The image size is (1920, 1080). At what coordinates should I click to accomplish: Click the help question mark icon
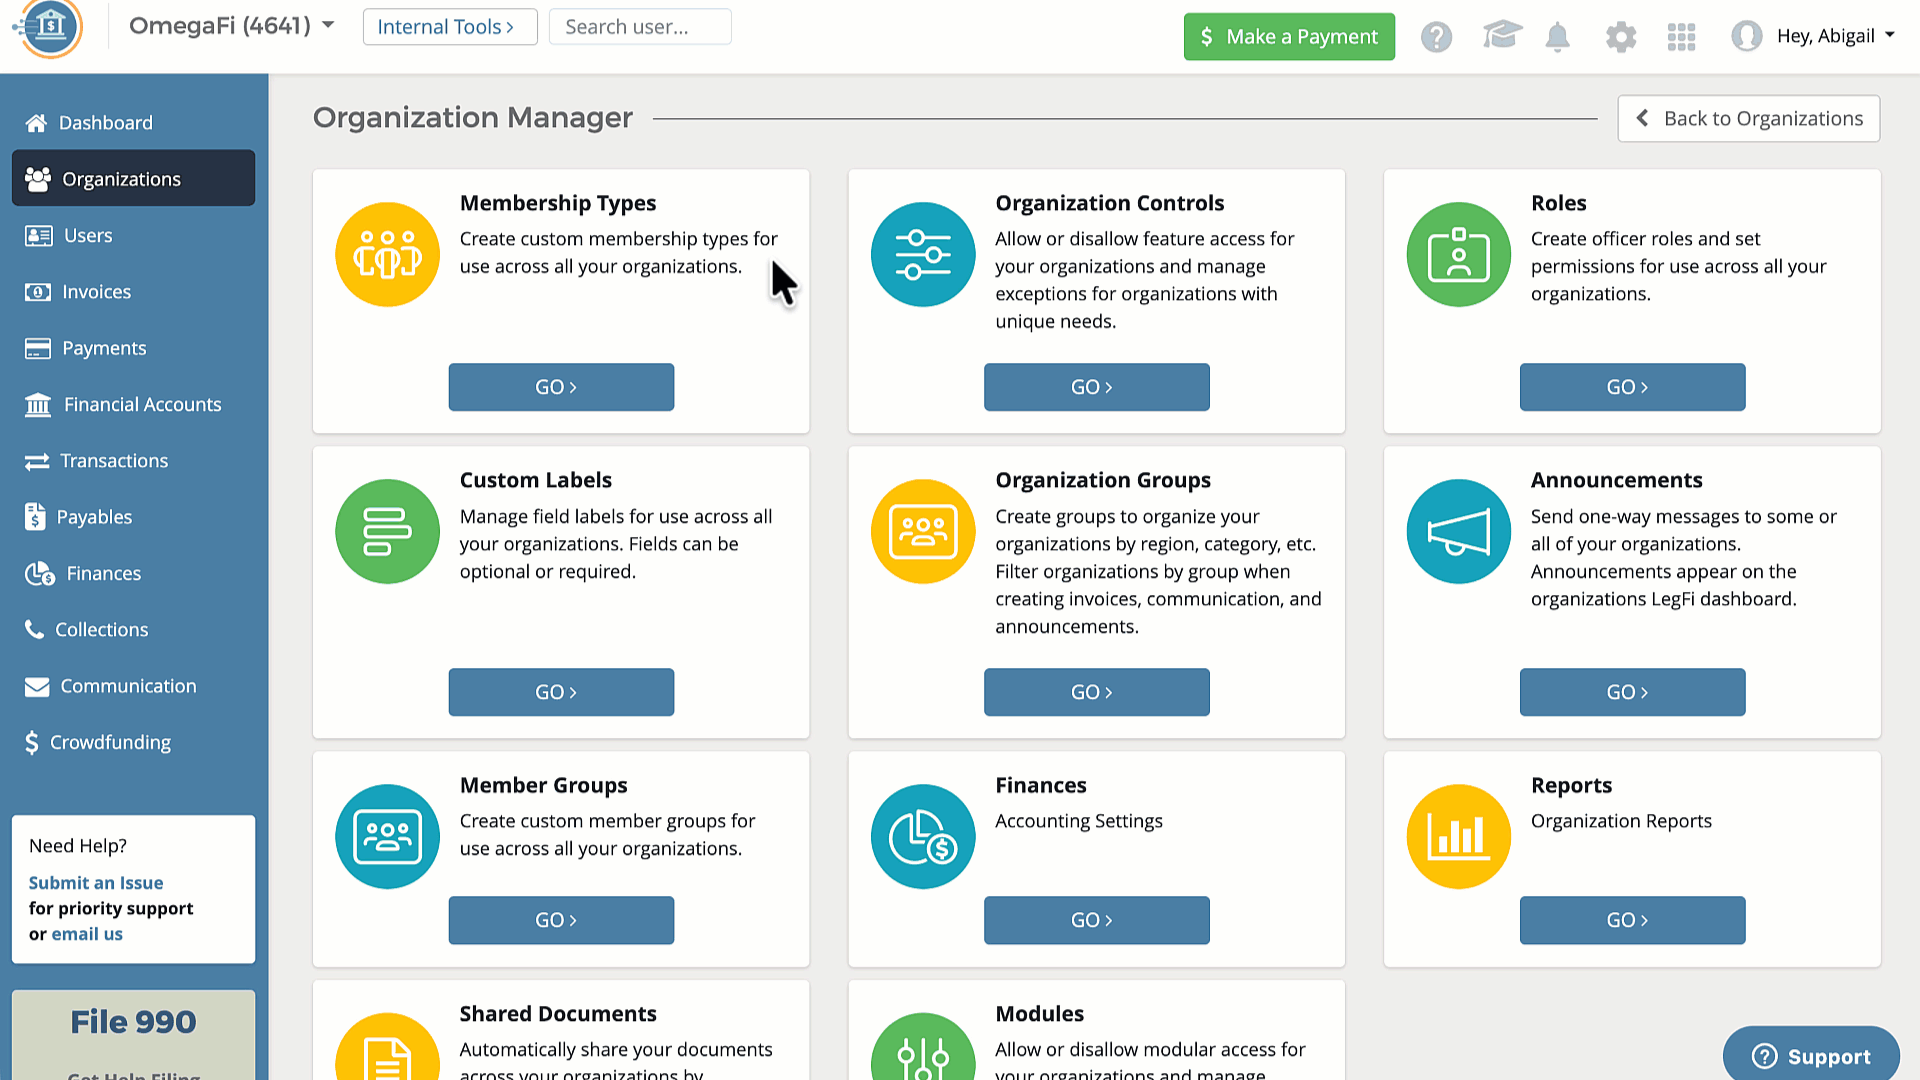(x=1436, y=37)
